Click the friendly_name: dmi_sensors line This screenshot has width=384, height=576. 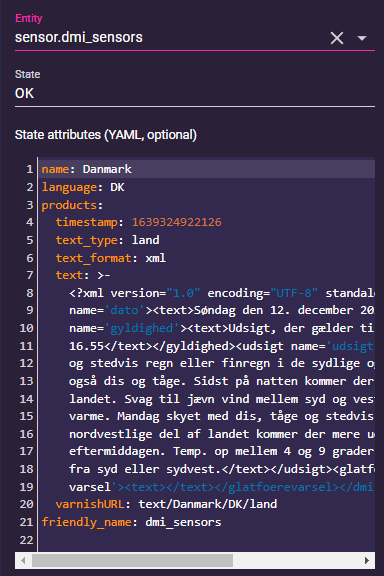tap(207, 522)
